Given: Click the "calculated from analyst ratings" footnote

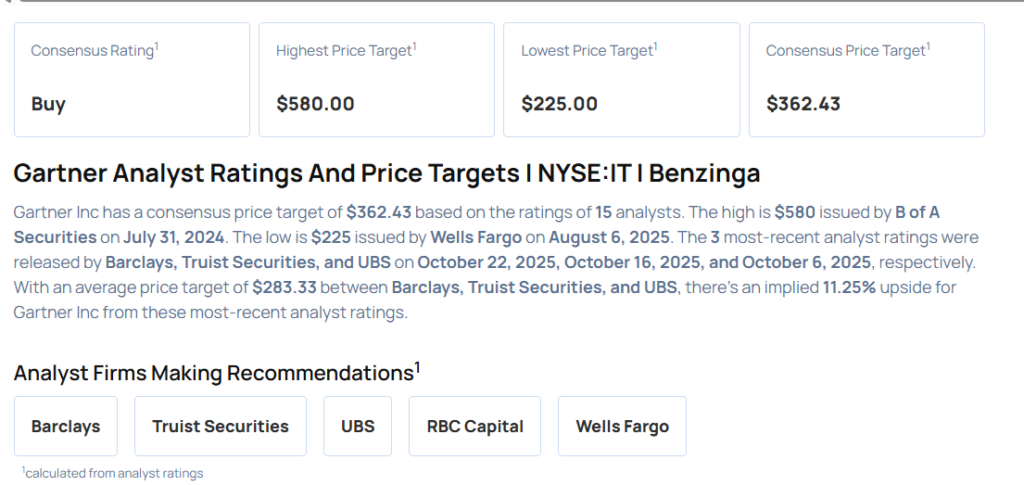Looking at the screenshot, I should [x=113, y=473].
